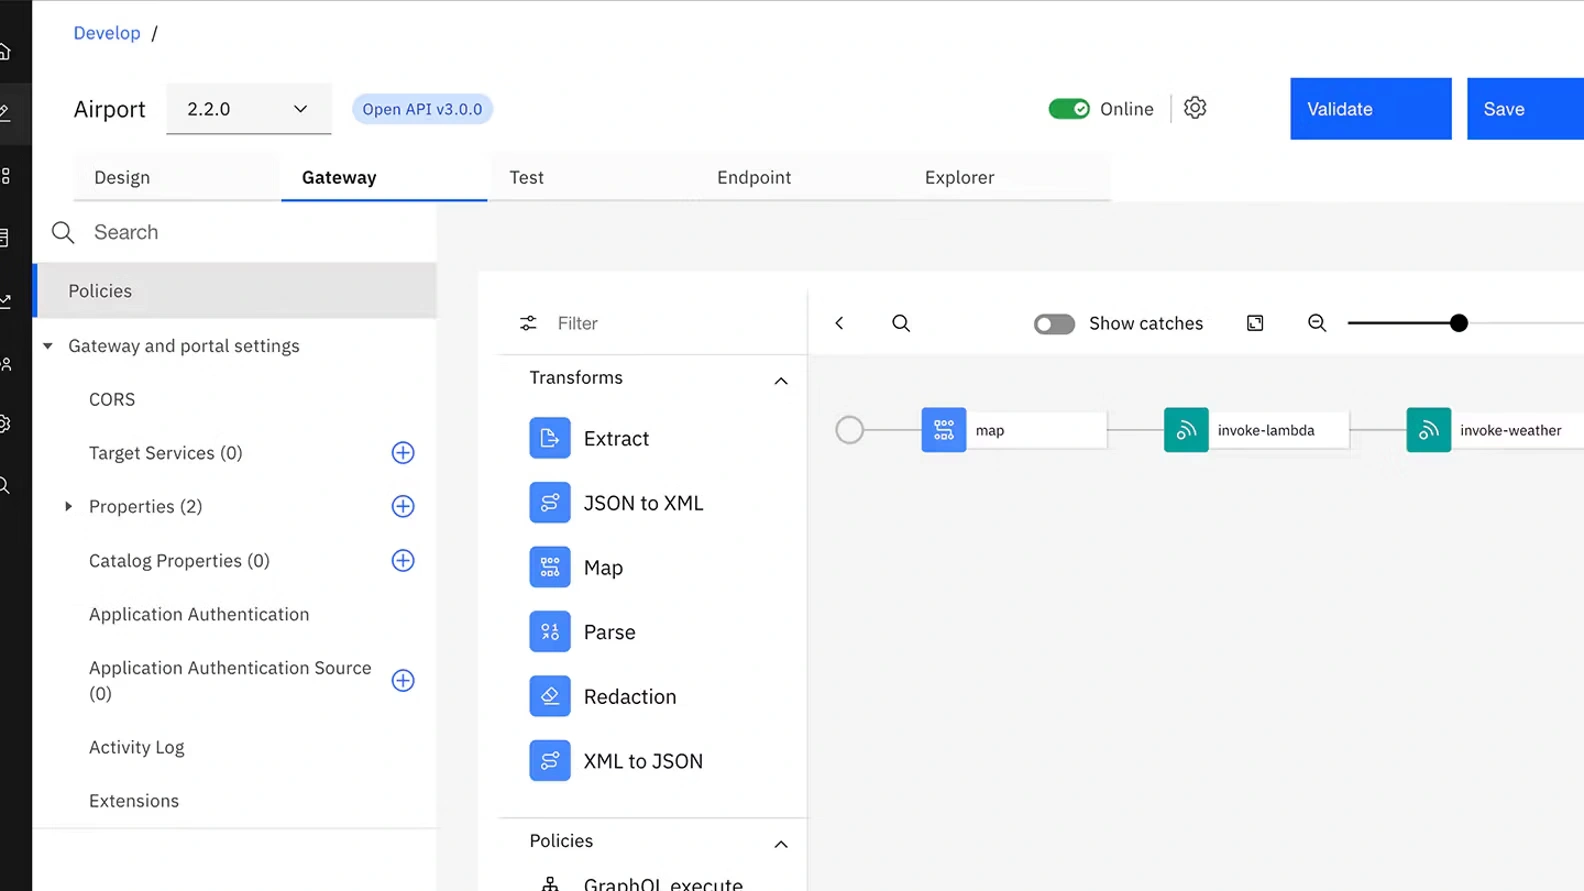1584x891 pixels.
Task: Collapse Gateway and portal settings
Action: tap(48, 346)
